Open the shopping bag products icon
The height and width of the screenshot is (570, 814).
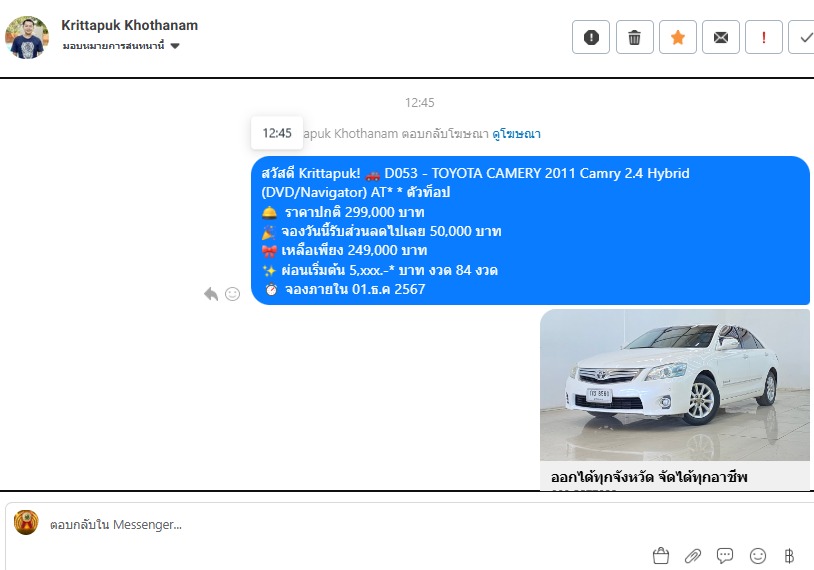click(x=661, y=555)
